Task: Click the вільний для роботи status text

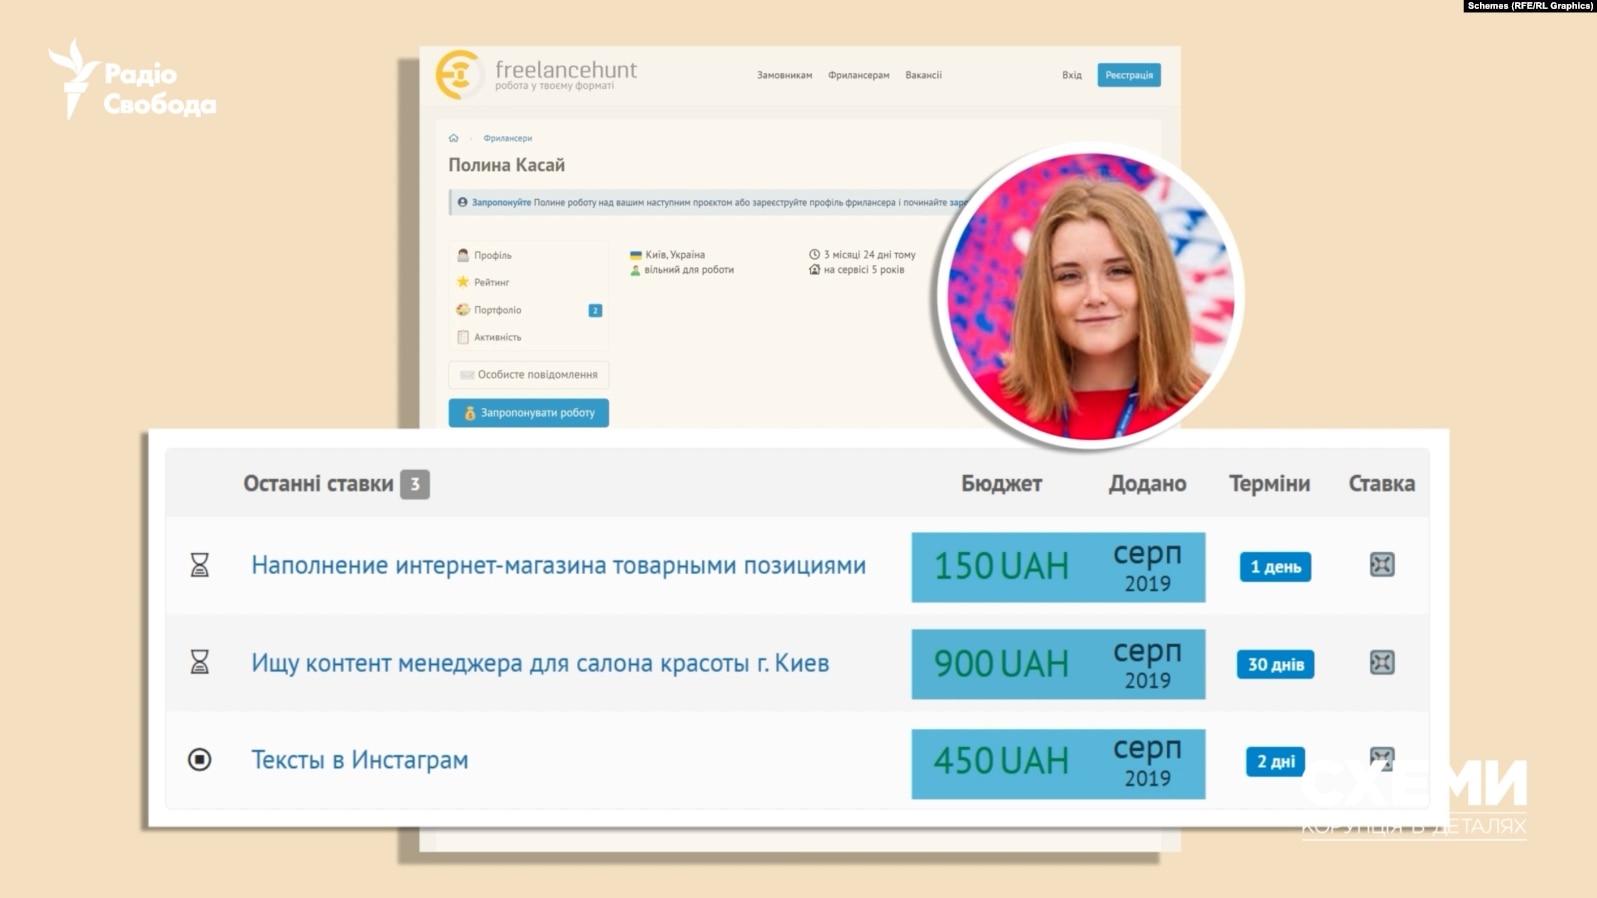Action: click(689, 270)
